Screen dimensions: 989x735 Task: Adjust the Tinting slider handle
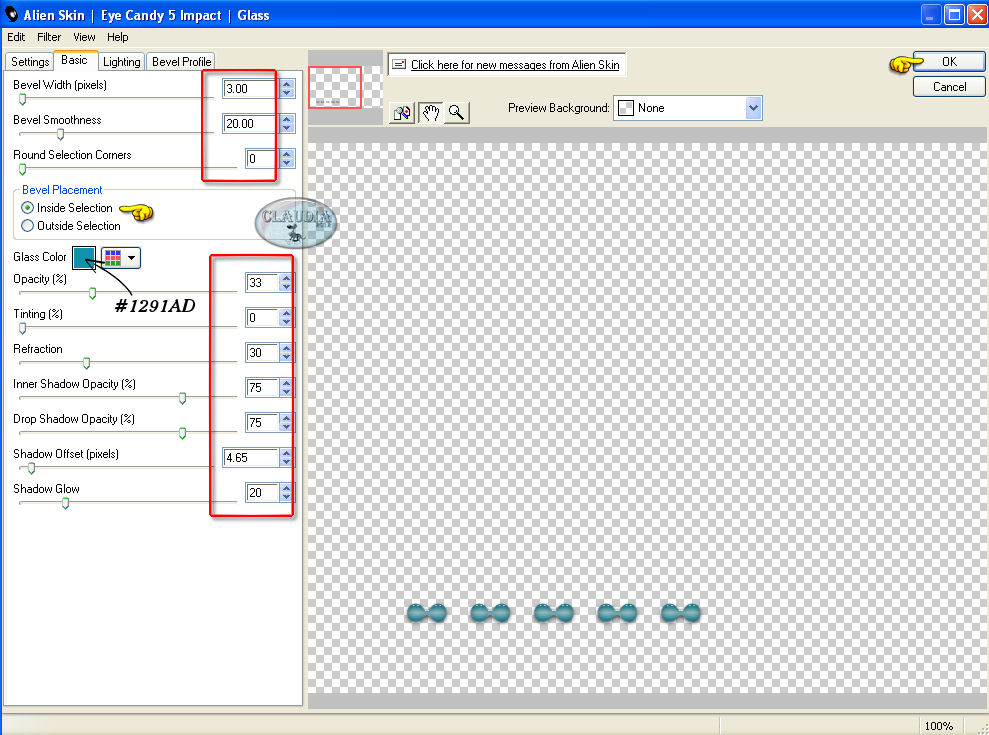click(x=23, y=328)
